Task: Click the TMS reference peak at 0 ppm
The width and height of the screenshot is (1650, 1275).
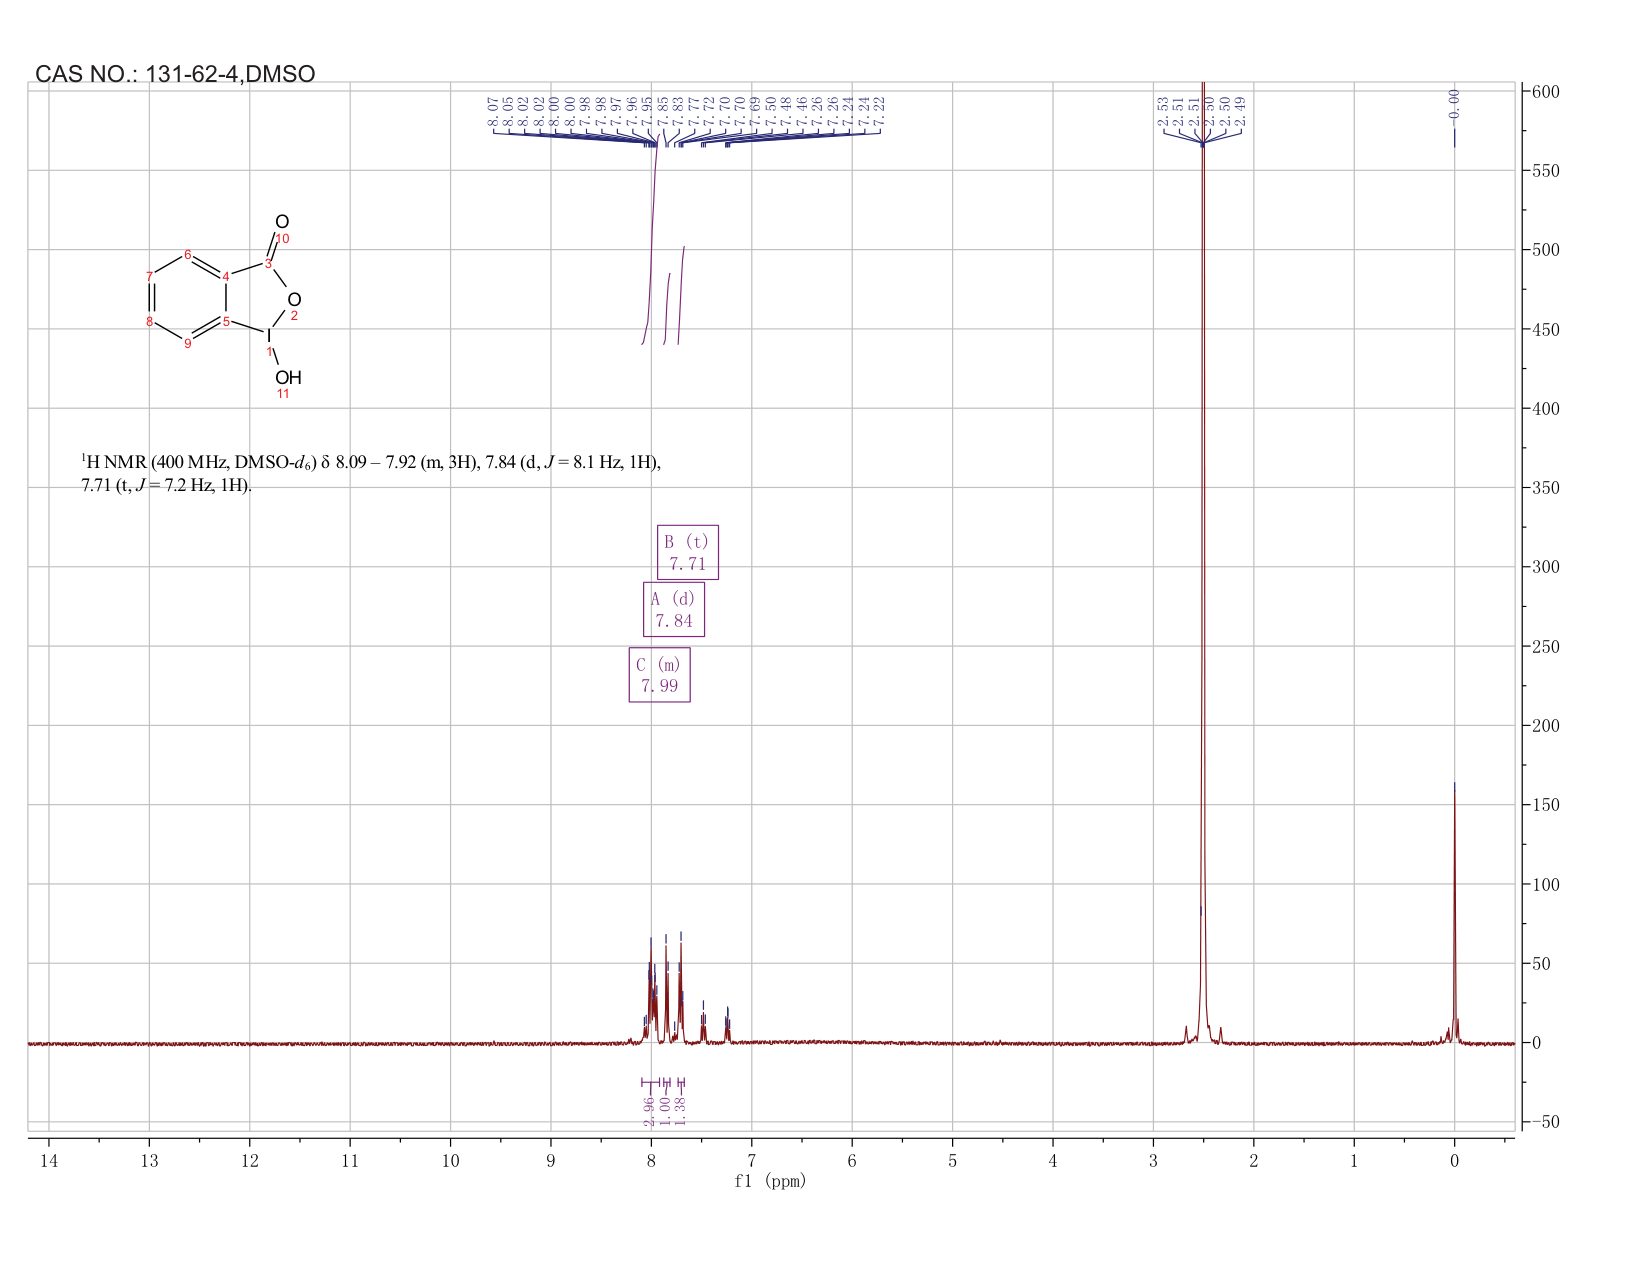Action: coord(1454,915)
